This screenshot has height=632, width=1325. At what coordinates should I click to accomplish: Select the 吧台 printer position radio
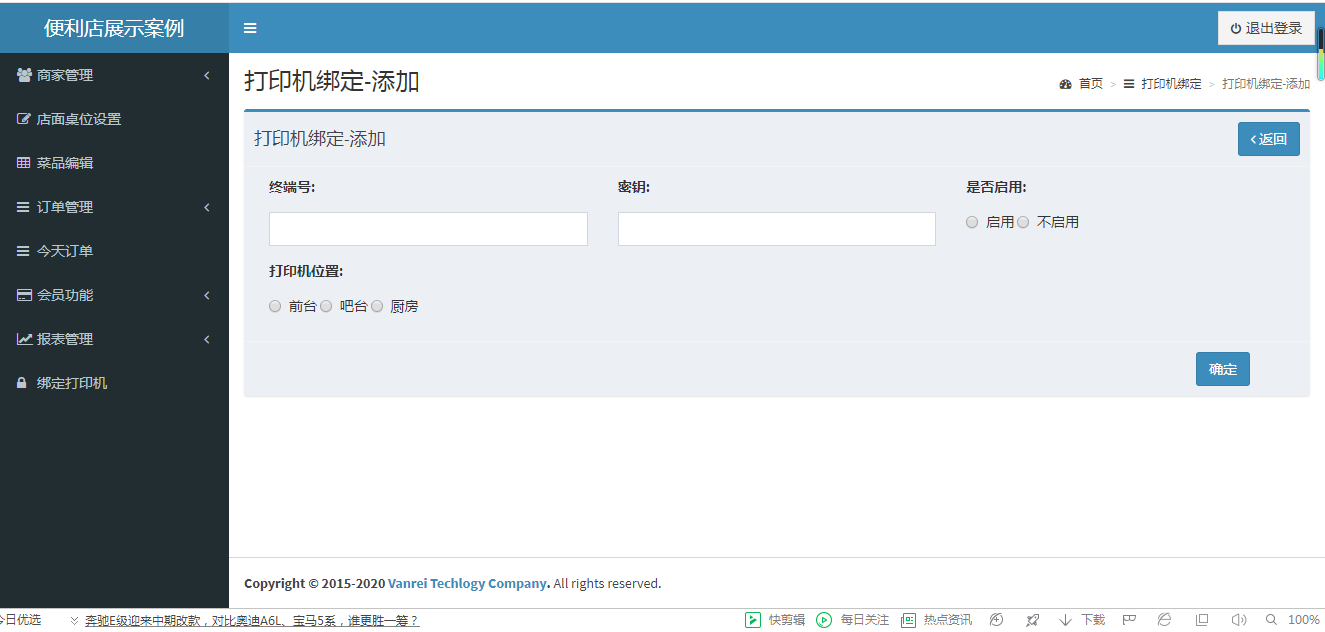326,307
